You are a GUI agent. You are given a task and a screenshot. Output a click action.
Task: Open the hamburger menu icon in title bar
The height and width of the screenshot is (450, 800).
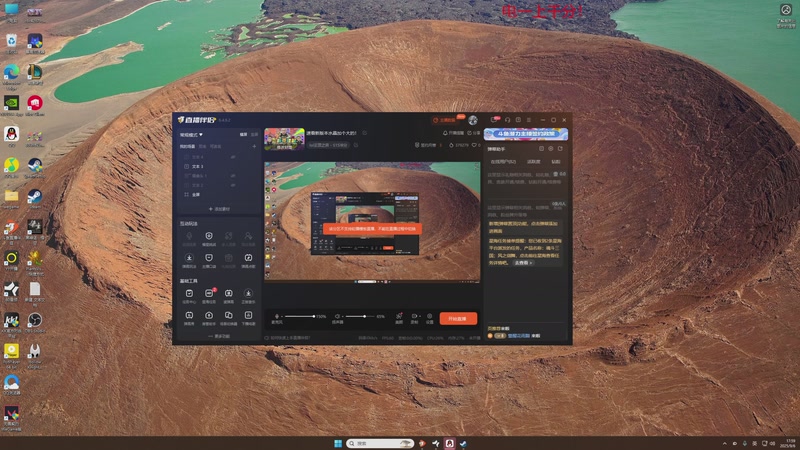(529, 120)
